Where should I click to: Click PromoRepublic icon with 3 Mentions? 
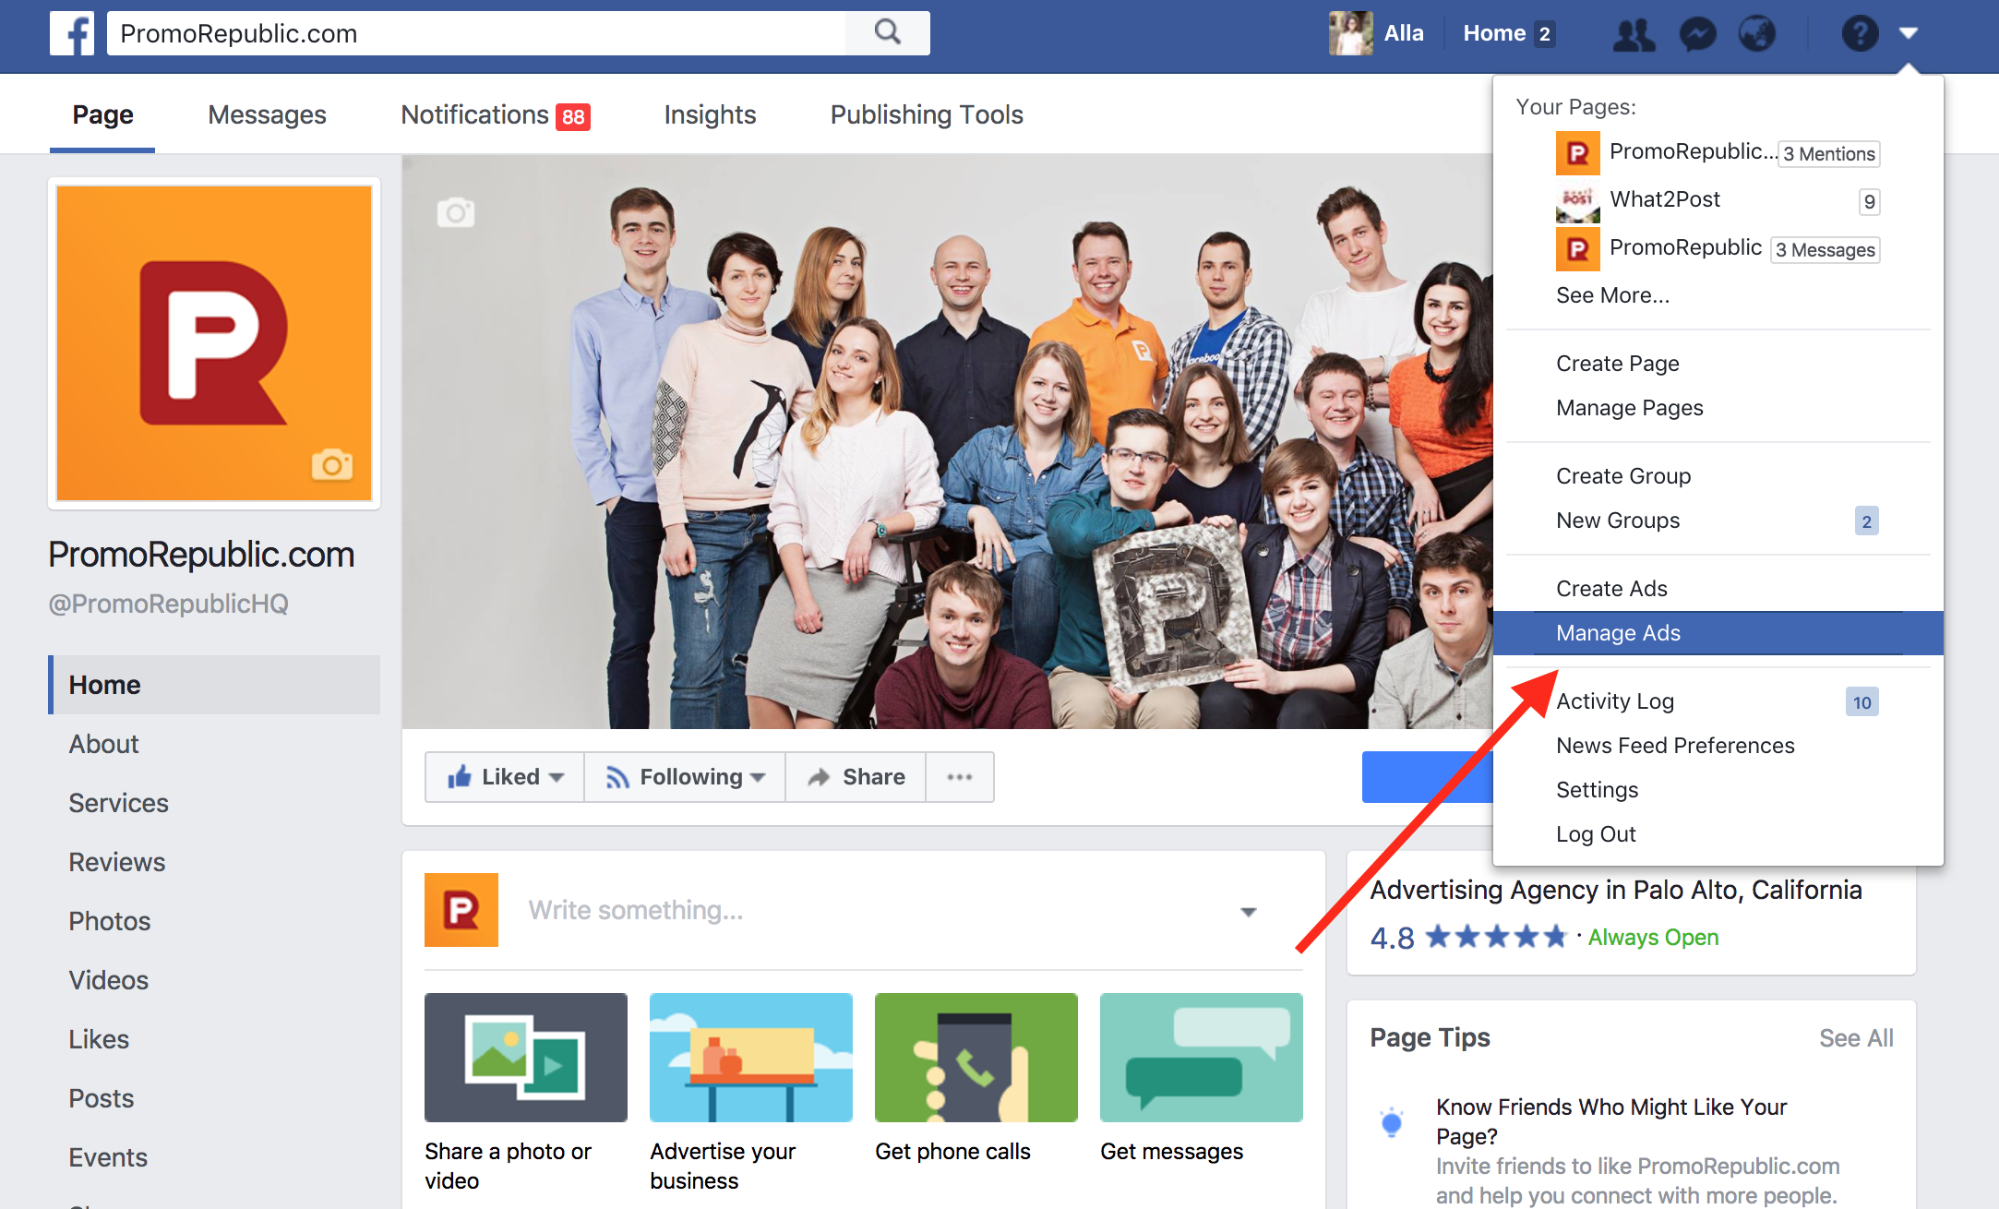(1578, 153)
